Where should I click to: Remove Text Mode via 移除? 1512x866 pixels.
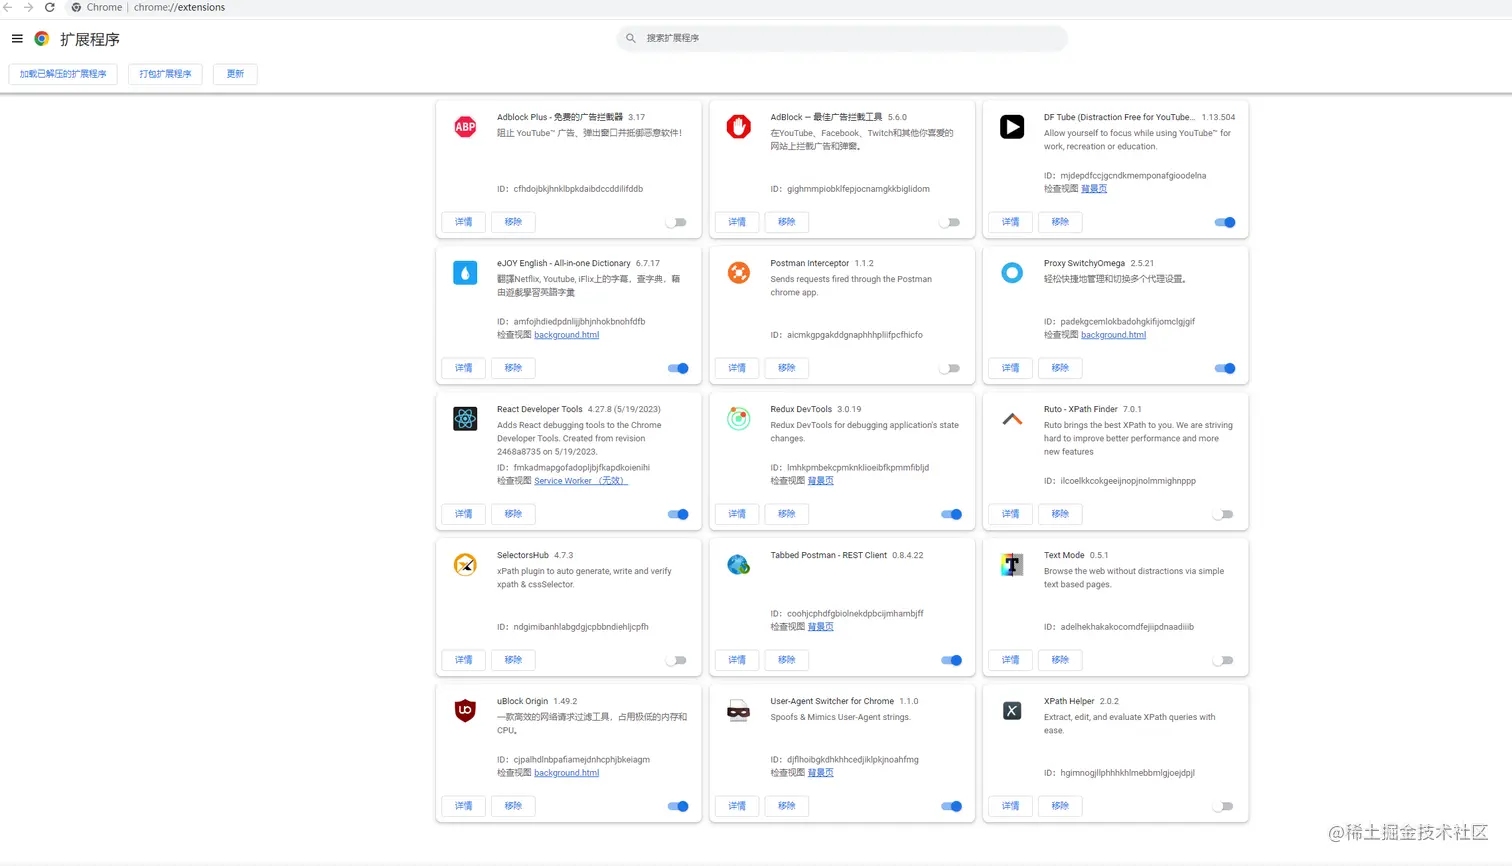[x=1060, y=660]
